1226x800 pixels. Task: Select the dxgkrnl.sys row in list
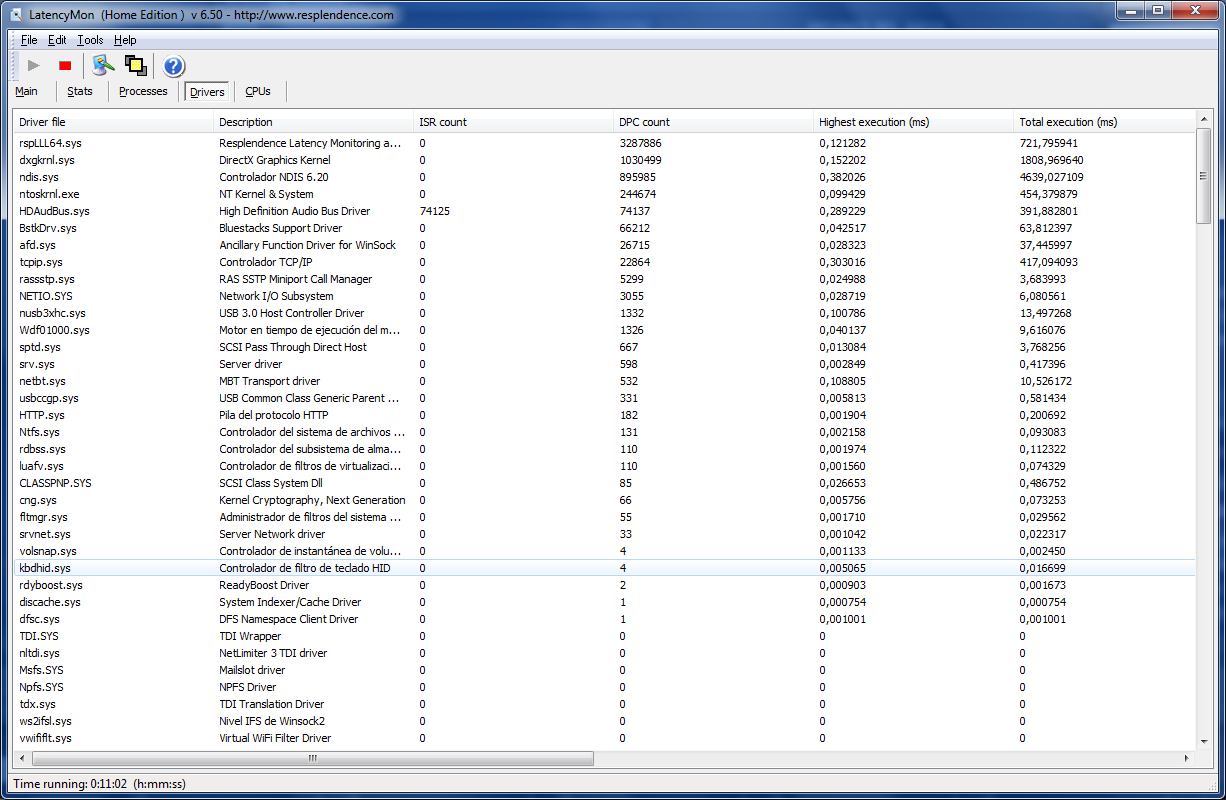click(x=47, y=160)
